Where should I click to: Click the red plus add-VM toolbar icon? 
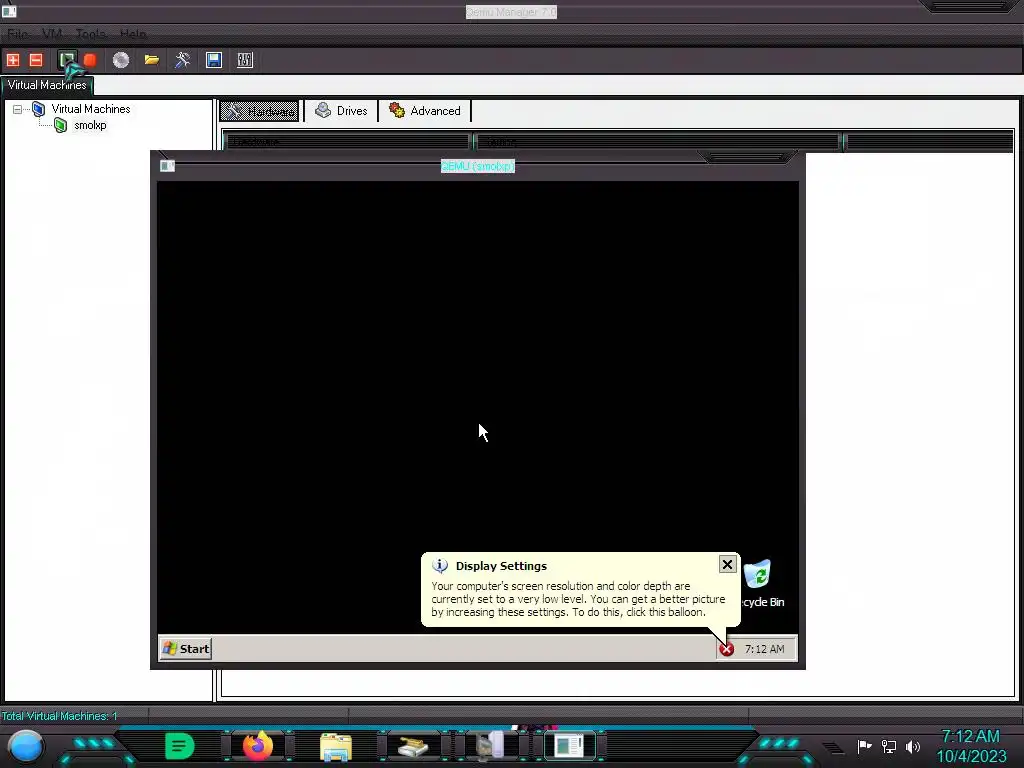[13, 60]
